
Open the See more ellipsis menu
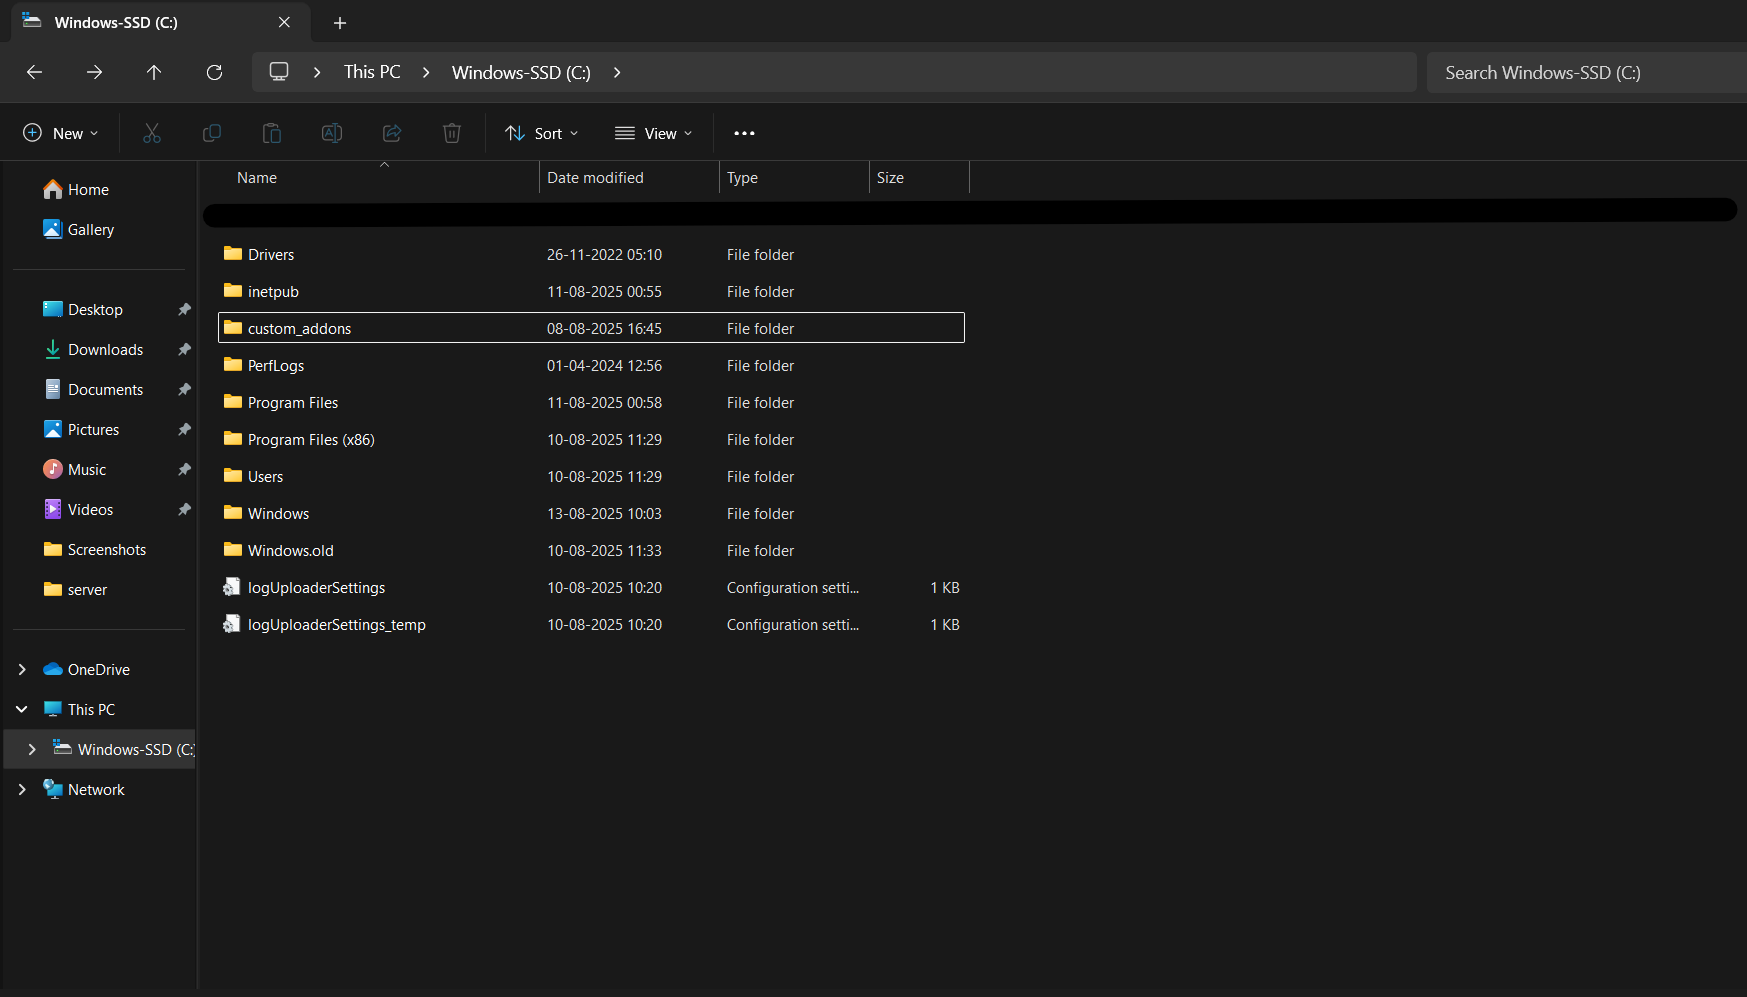point(744,133)
